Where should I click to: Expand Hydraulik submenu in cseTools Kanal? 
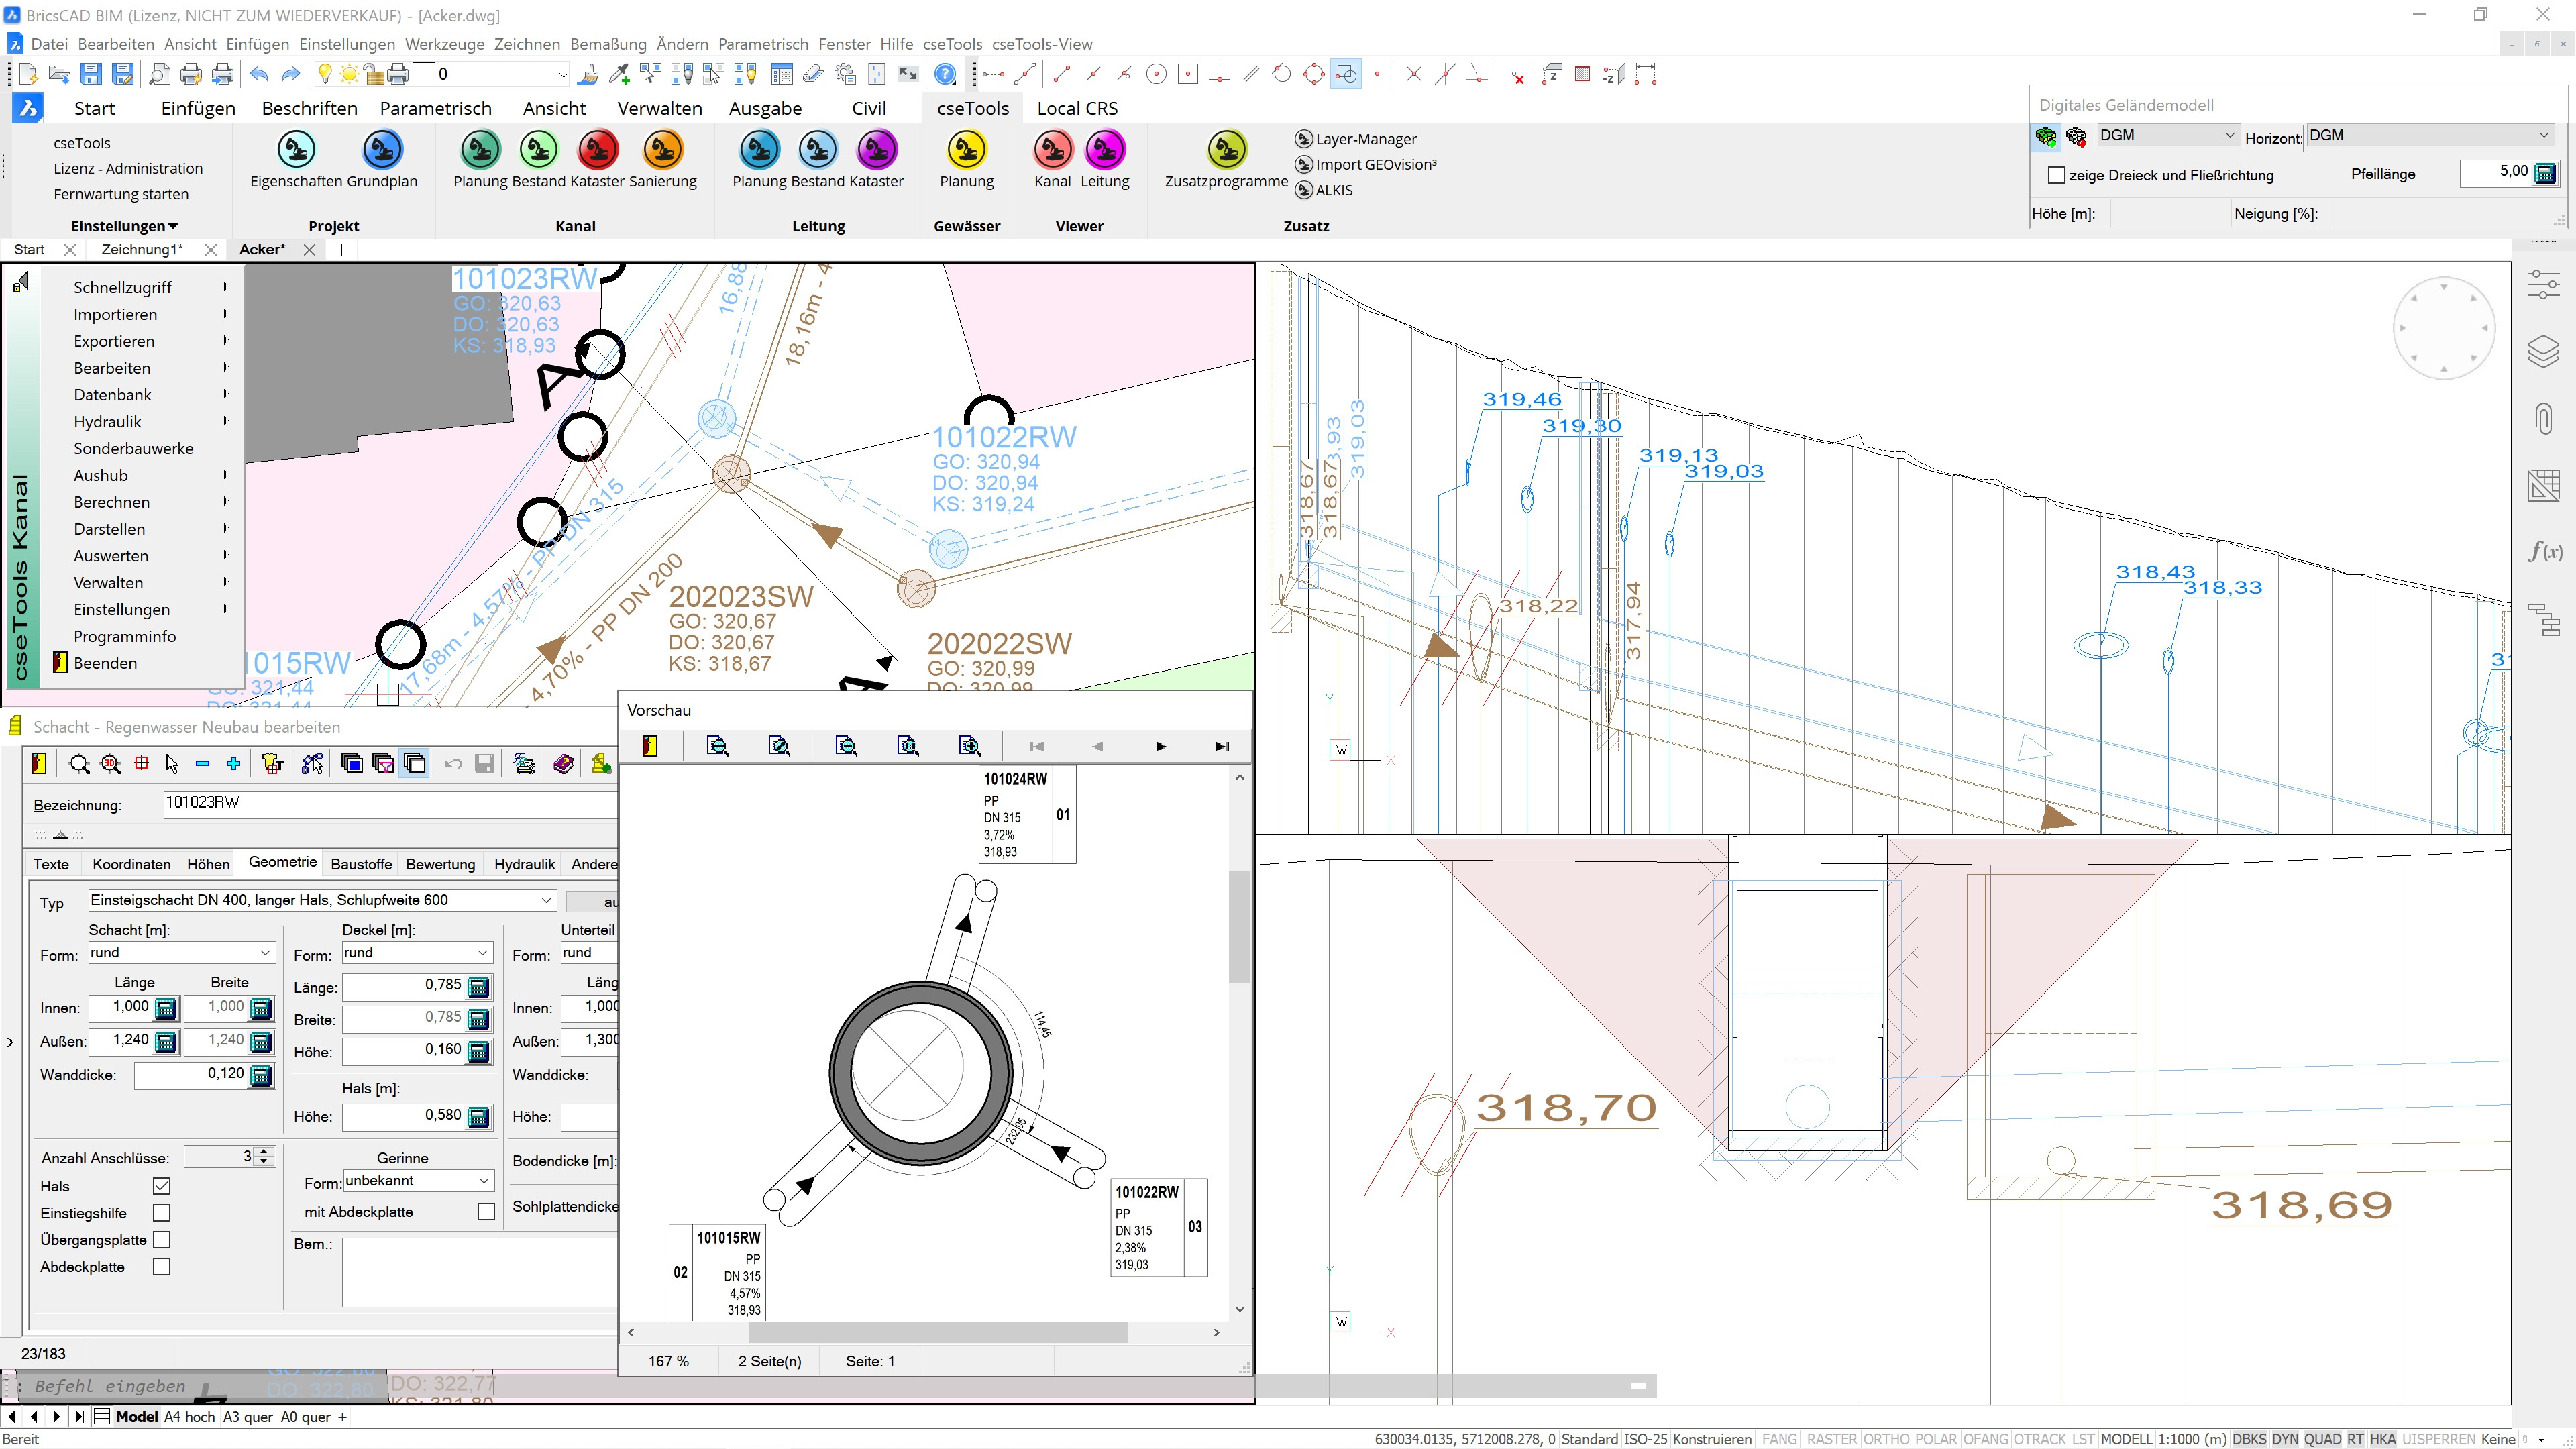(x=143, y=422)
